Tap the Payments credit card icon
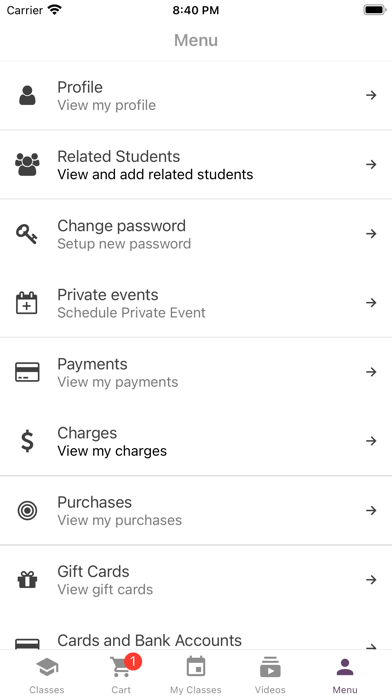The image size is (392, 696). (x=27, y=372)
